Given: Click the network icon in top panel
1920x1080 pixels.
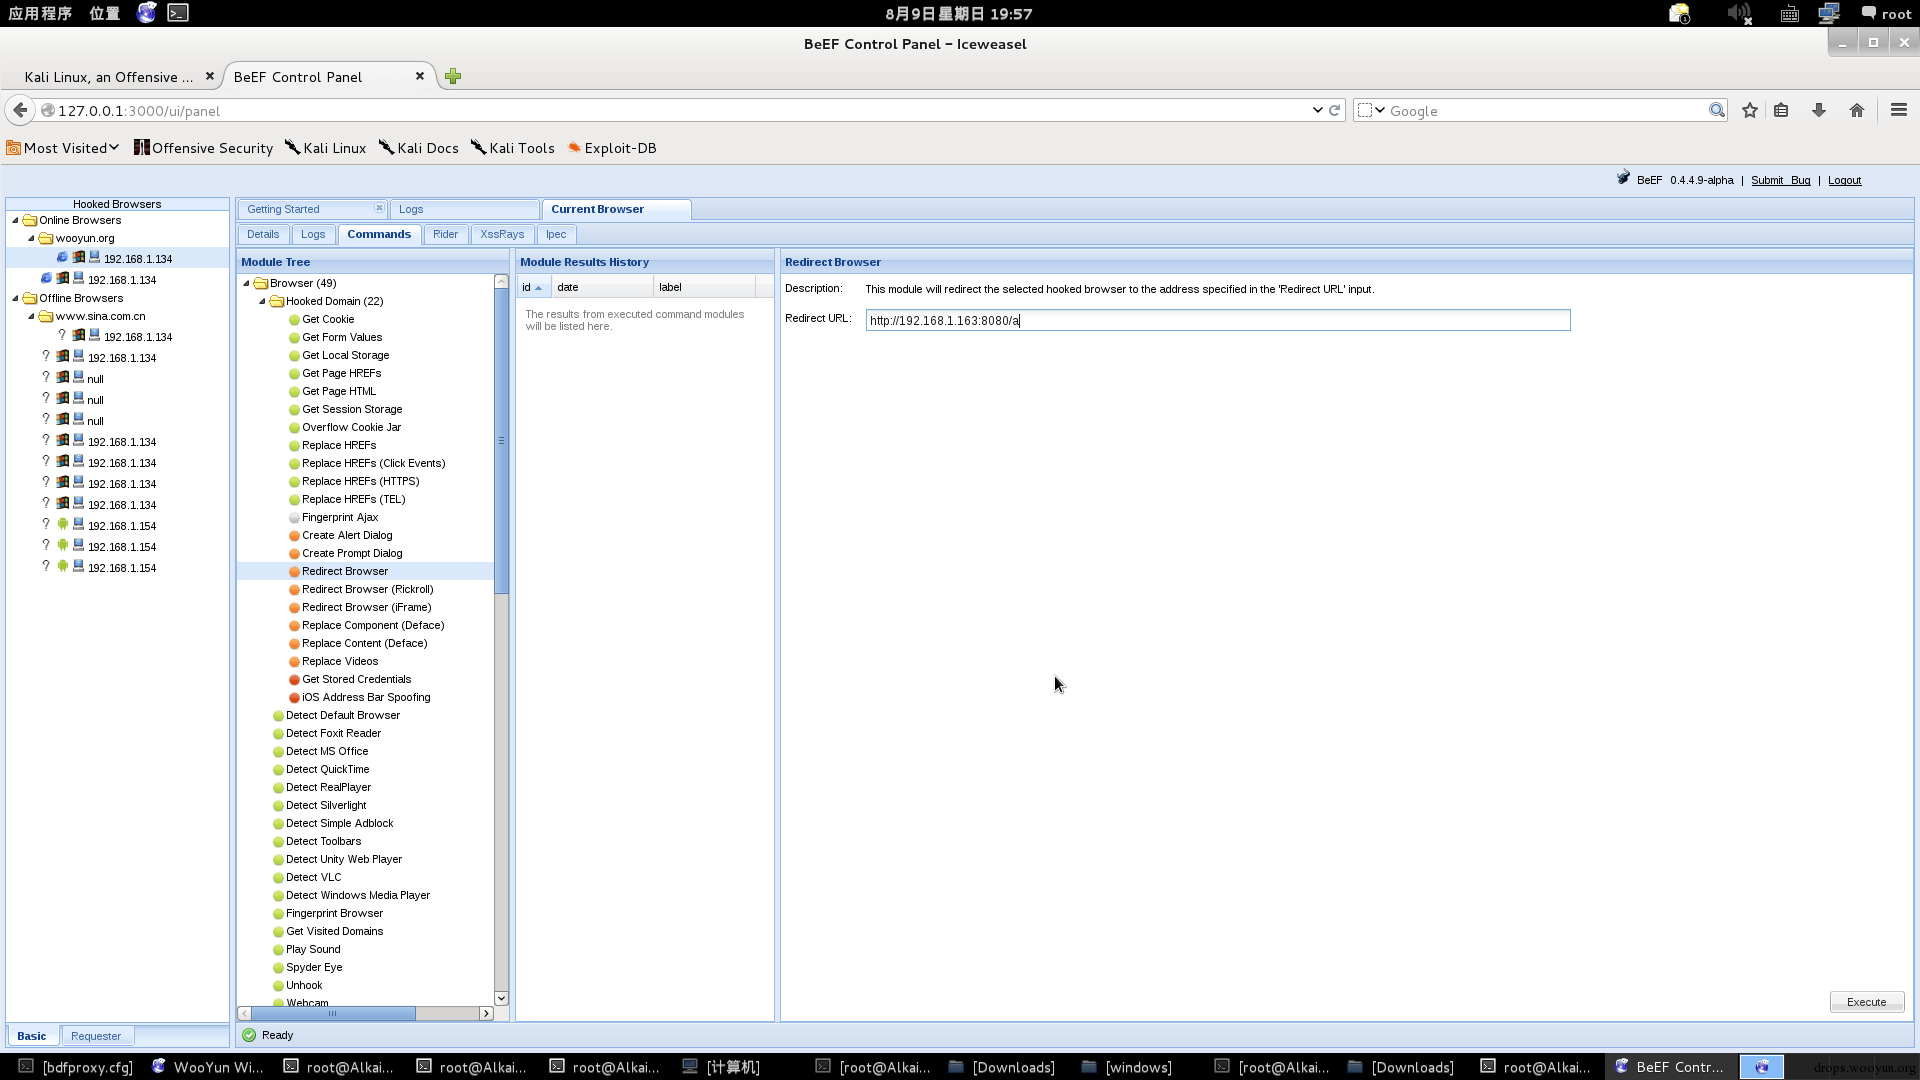Looking at the screenshot, I should (x=1829, y=13).
